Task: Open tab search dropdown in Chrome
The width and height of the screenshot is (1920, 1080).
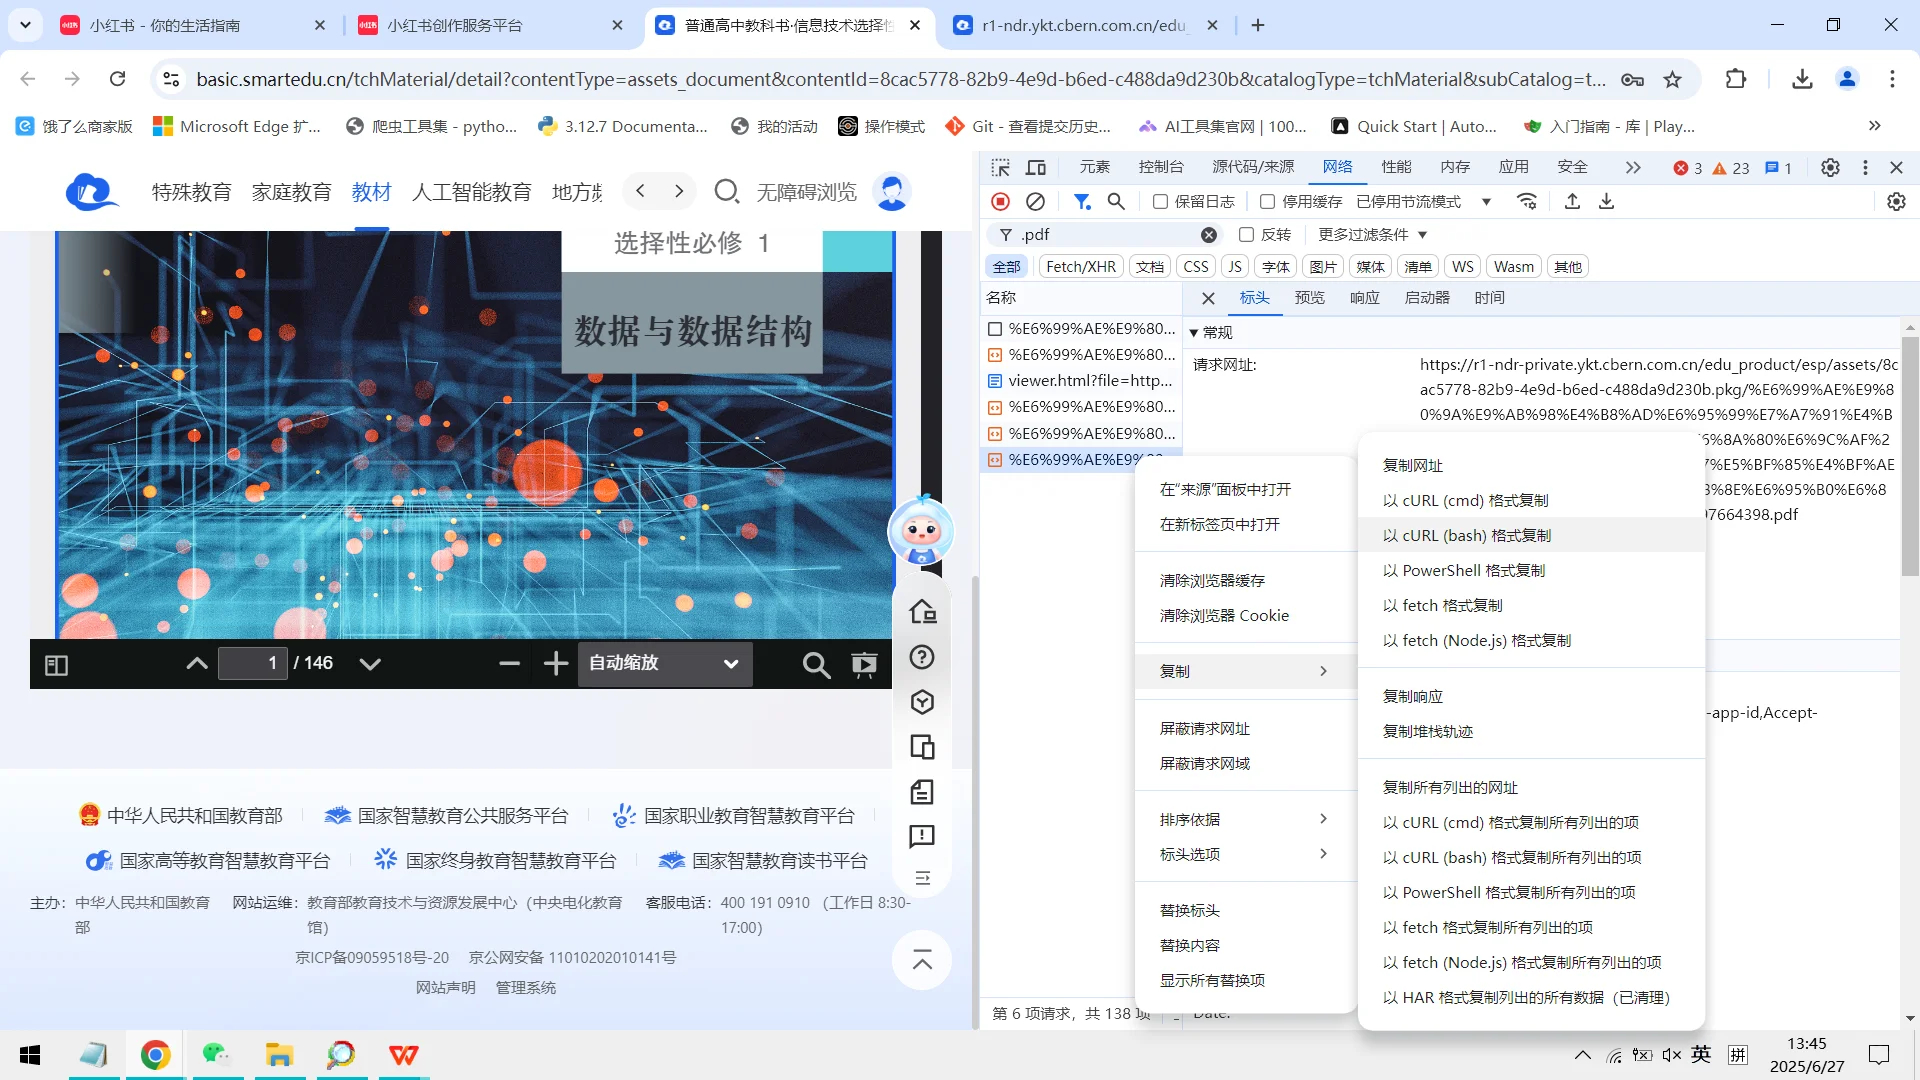Action: click(x=25, y=25)
